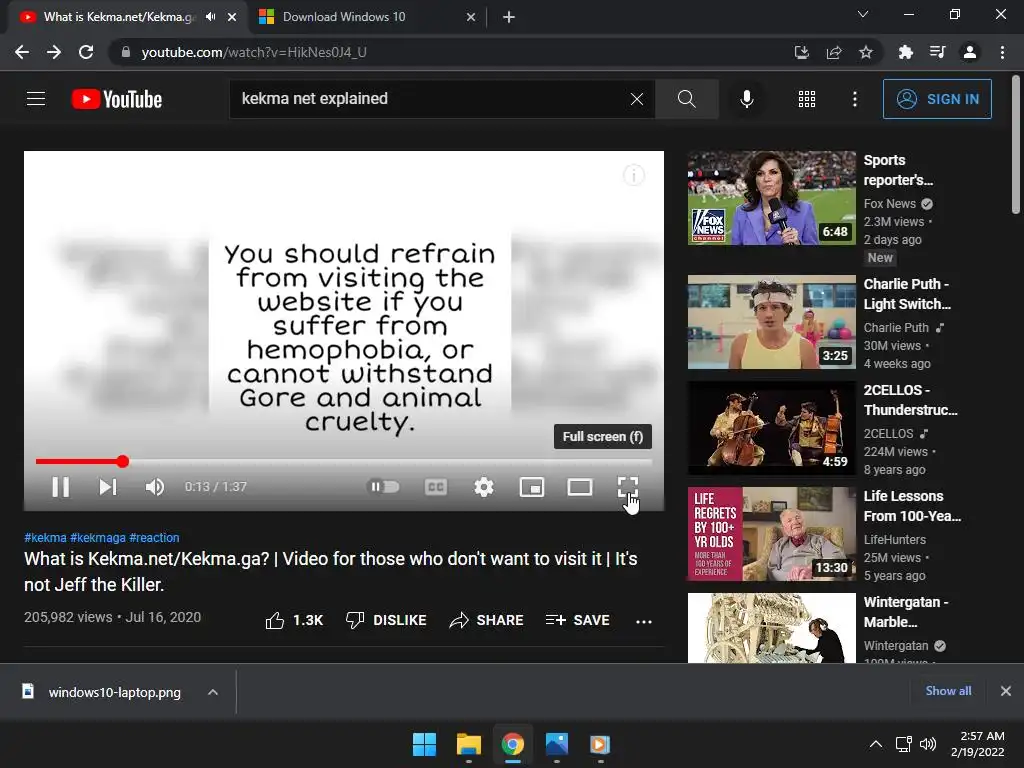Switch to theater mode
The width and height of the screenshot is (1024, 768).
pos(580,487)
